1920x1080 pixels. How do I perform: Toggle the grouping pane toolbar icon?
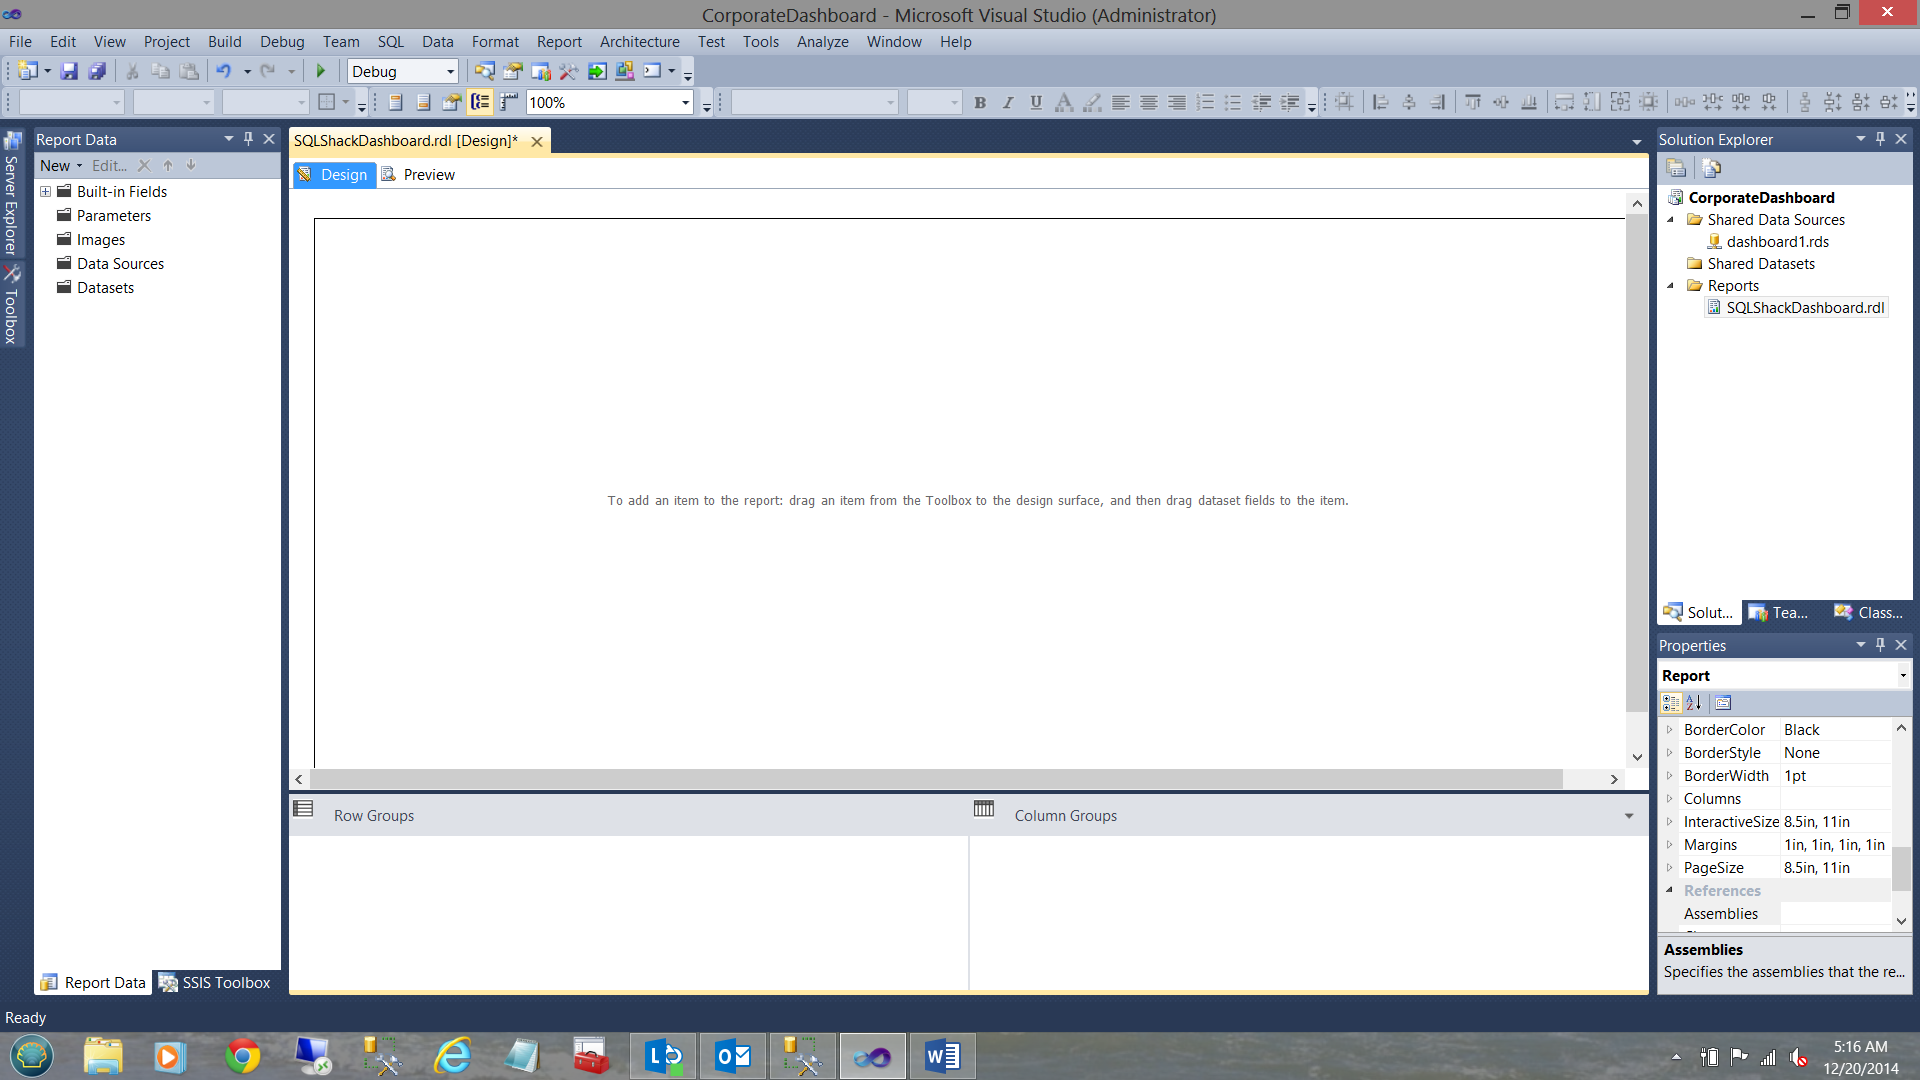pyautogui.click(x=480, y=102)
